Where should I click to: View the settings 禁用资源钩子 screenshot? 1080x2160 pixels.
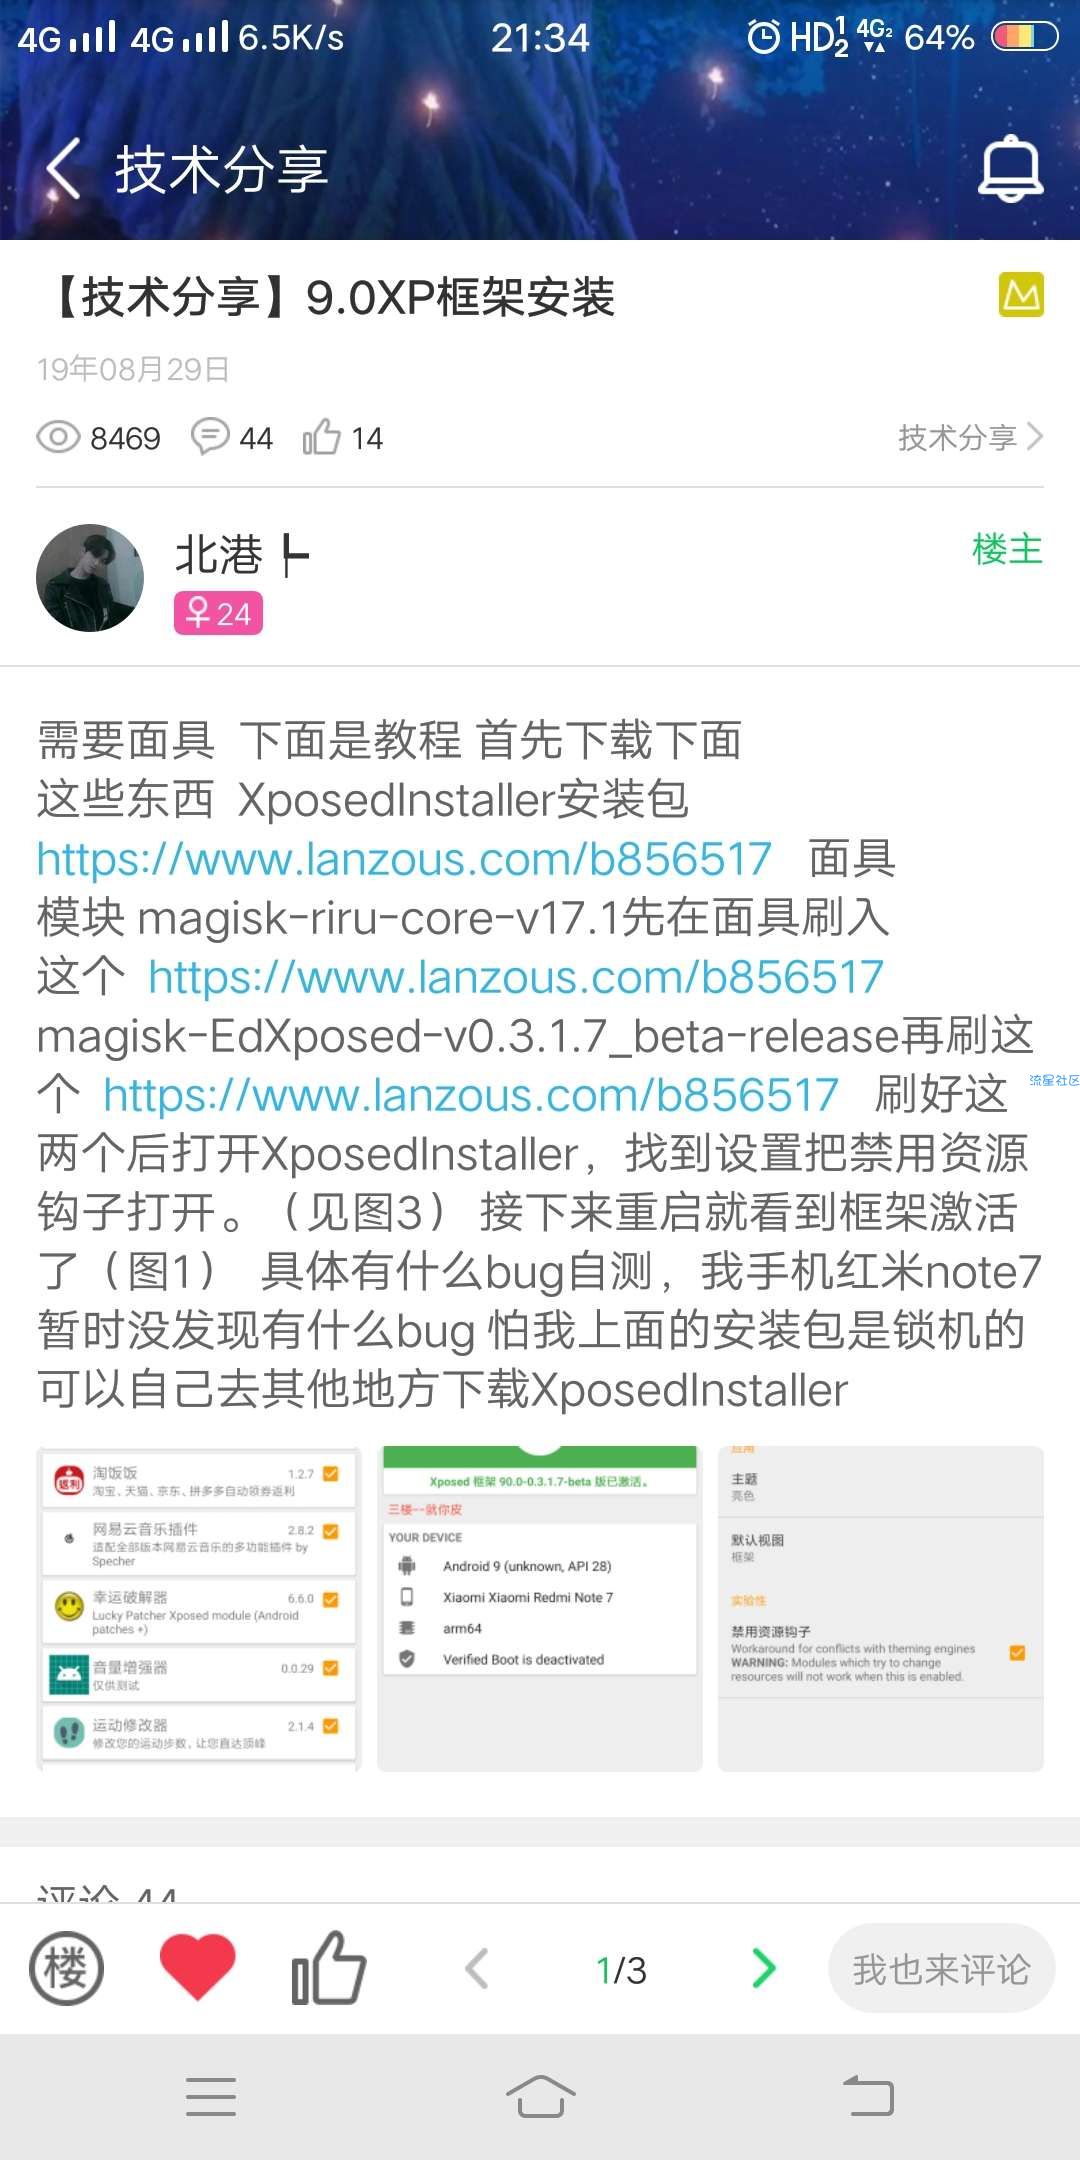[881, 1609]
